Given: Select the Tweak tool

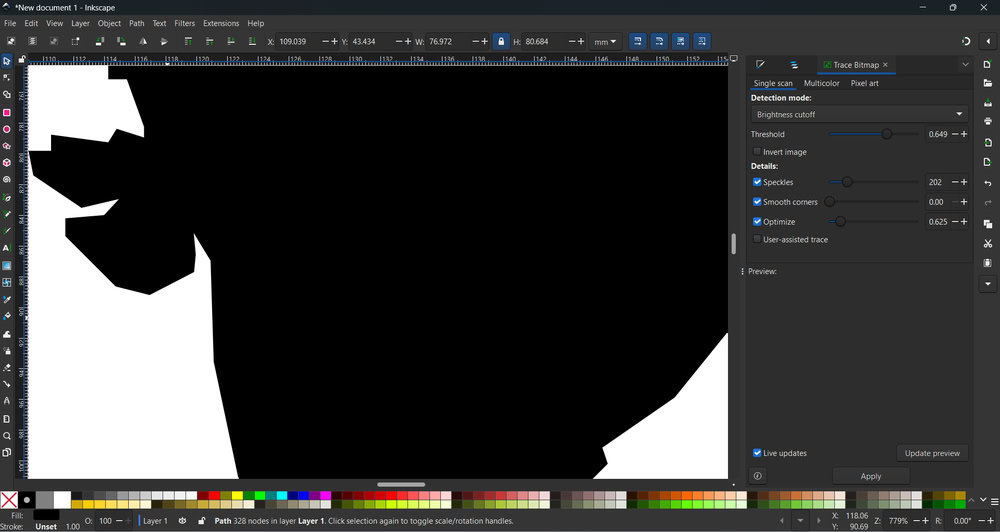Looking at the screenshot, I should click(x=6, y=334).
